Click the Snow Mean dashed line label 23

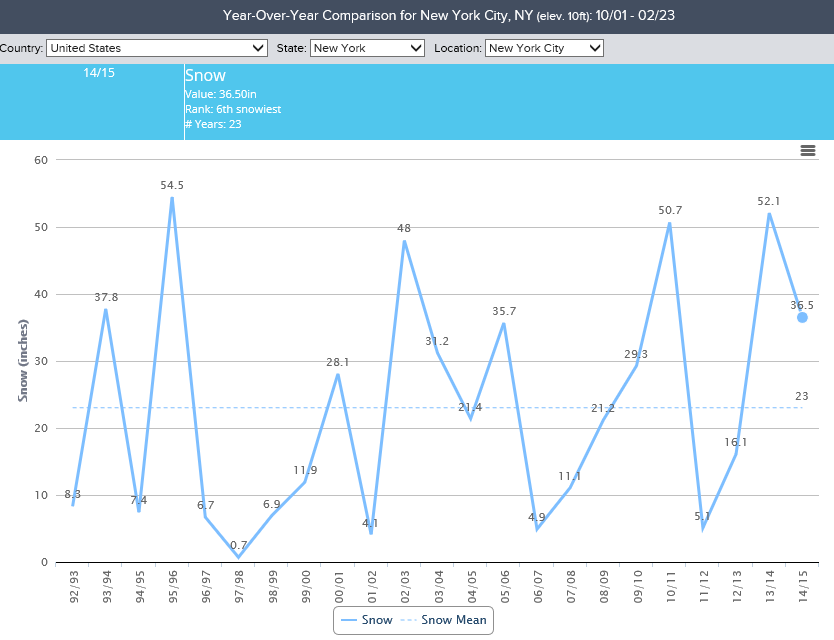[802, 397]
